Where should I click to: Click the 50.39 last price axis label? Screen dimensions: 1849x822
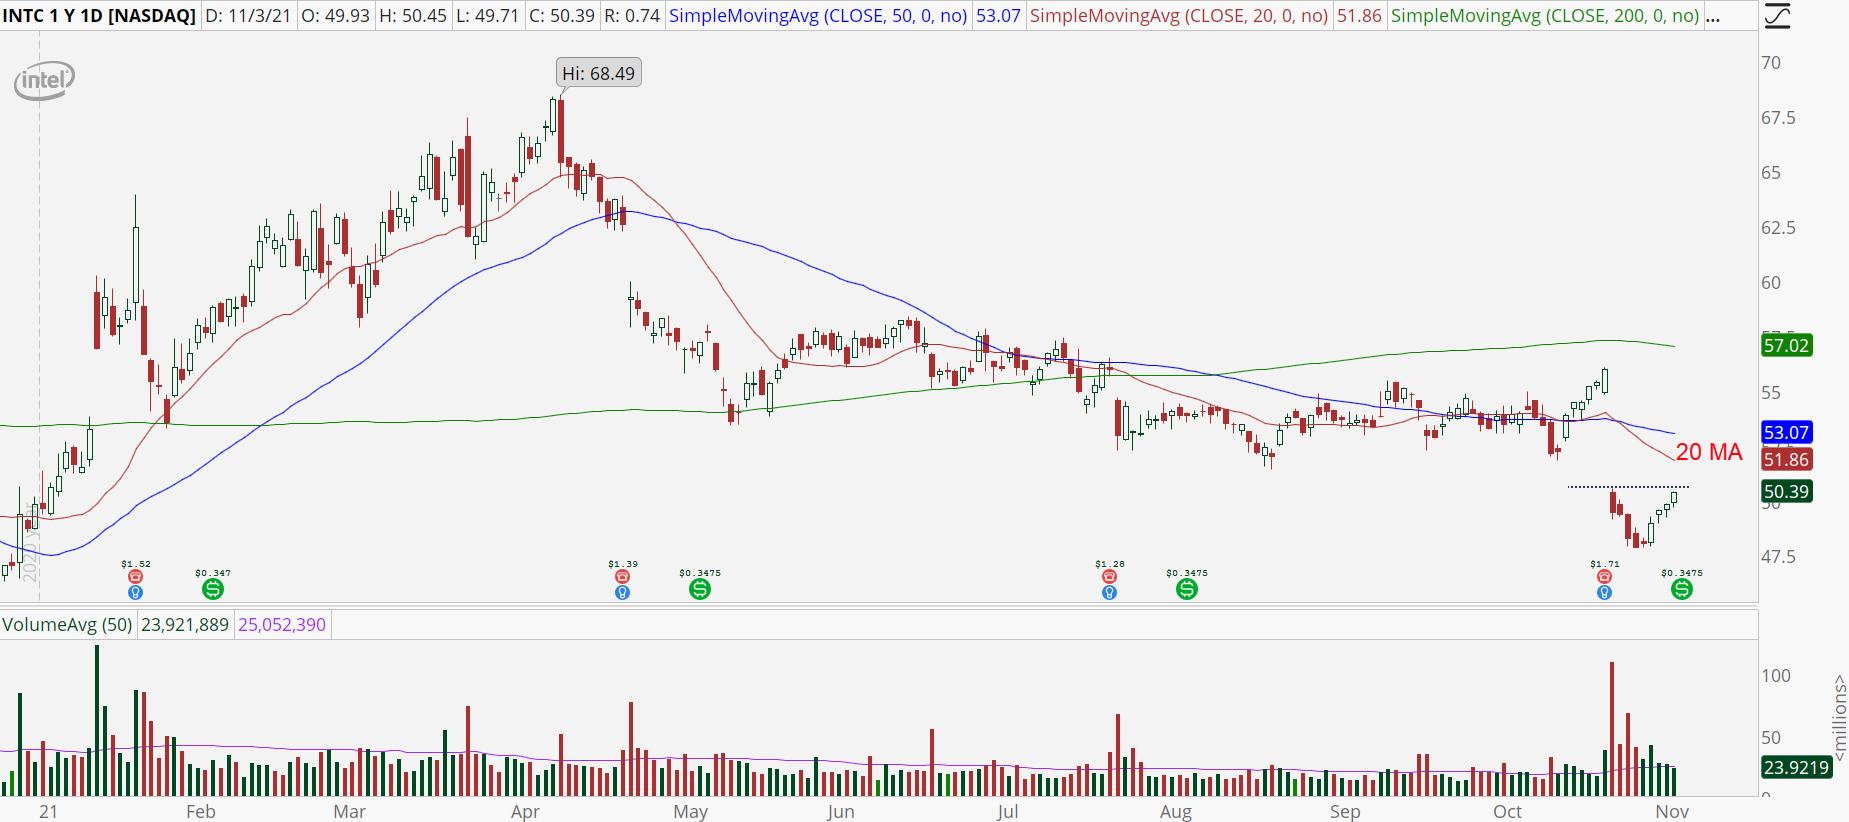1786,492
